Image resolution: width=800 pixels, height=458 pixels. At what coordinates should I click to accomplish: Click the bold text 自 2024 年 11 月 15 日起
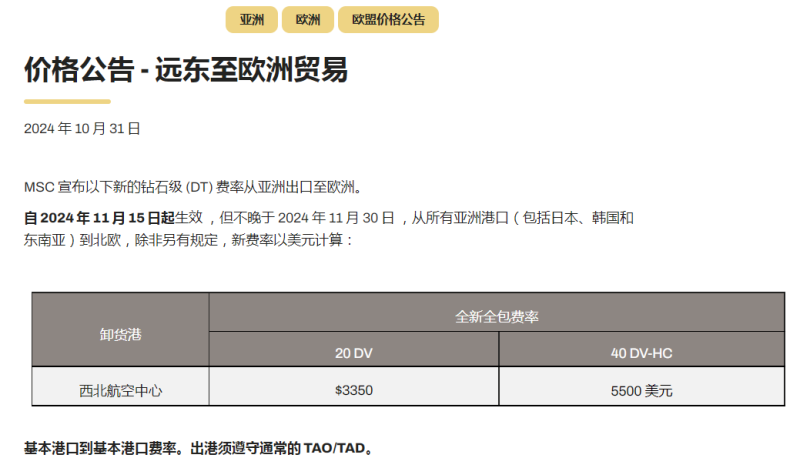(x=99, y=217)
